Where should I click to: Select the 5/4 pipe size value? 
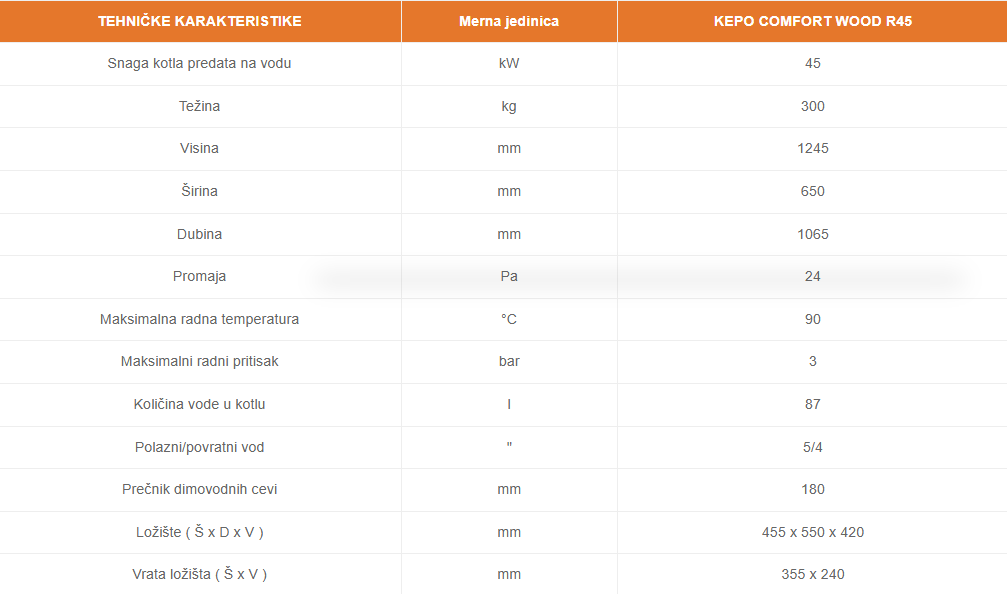point(812,447)
